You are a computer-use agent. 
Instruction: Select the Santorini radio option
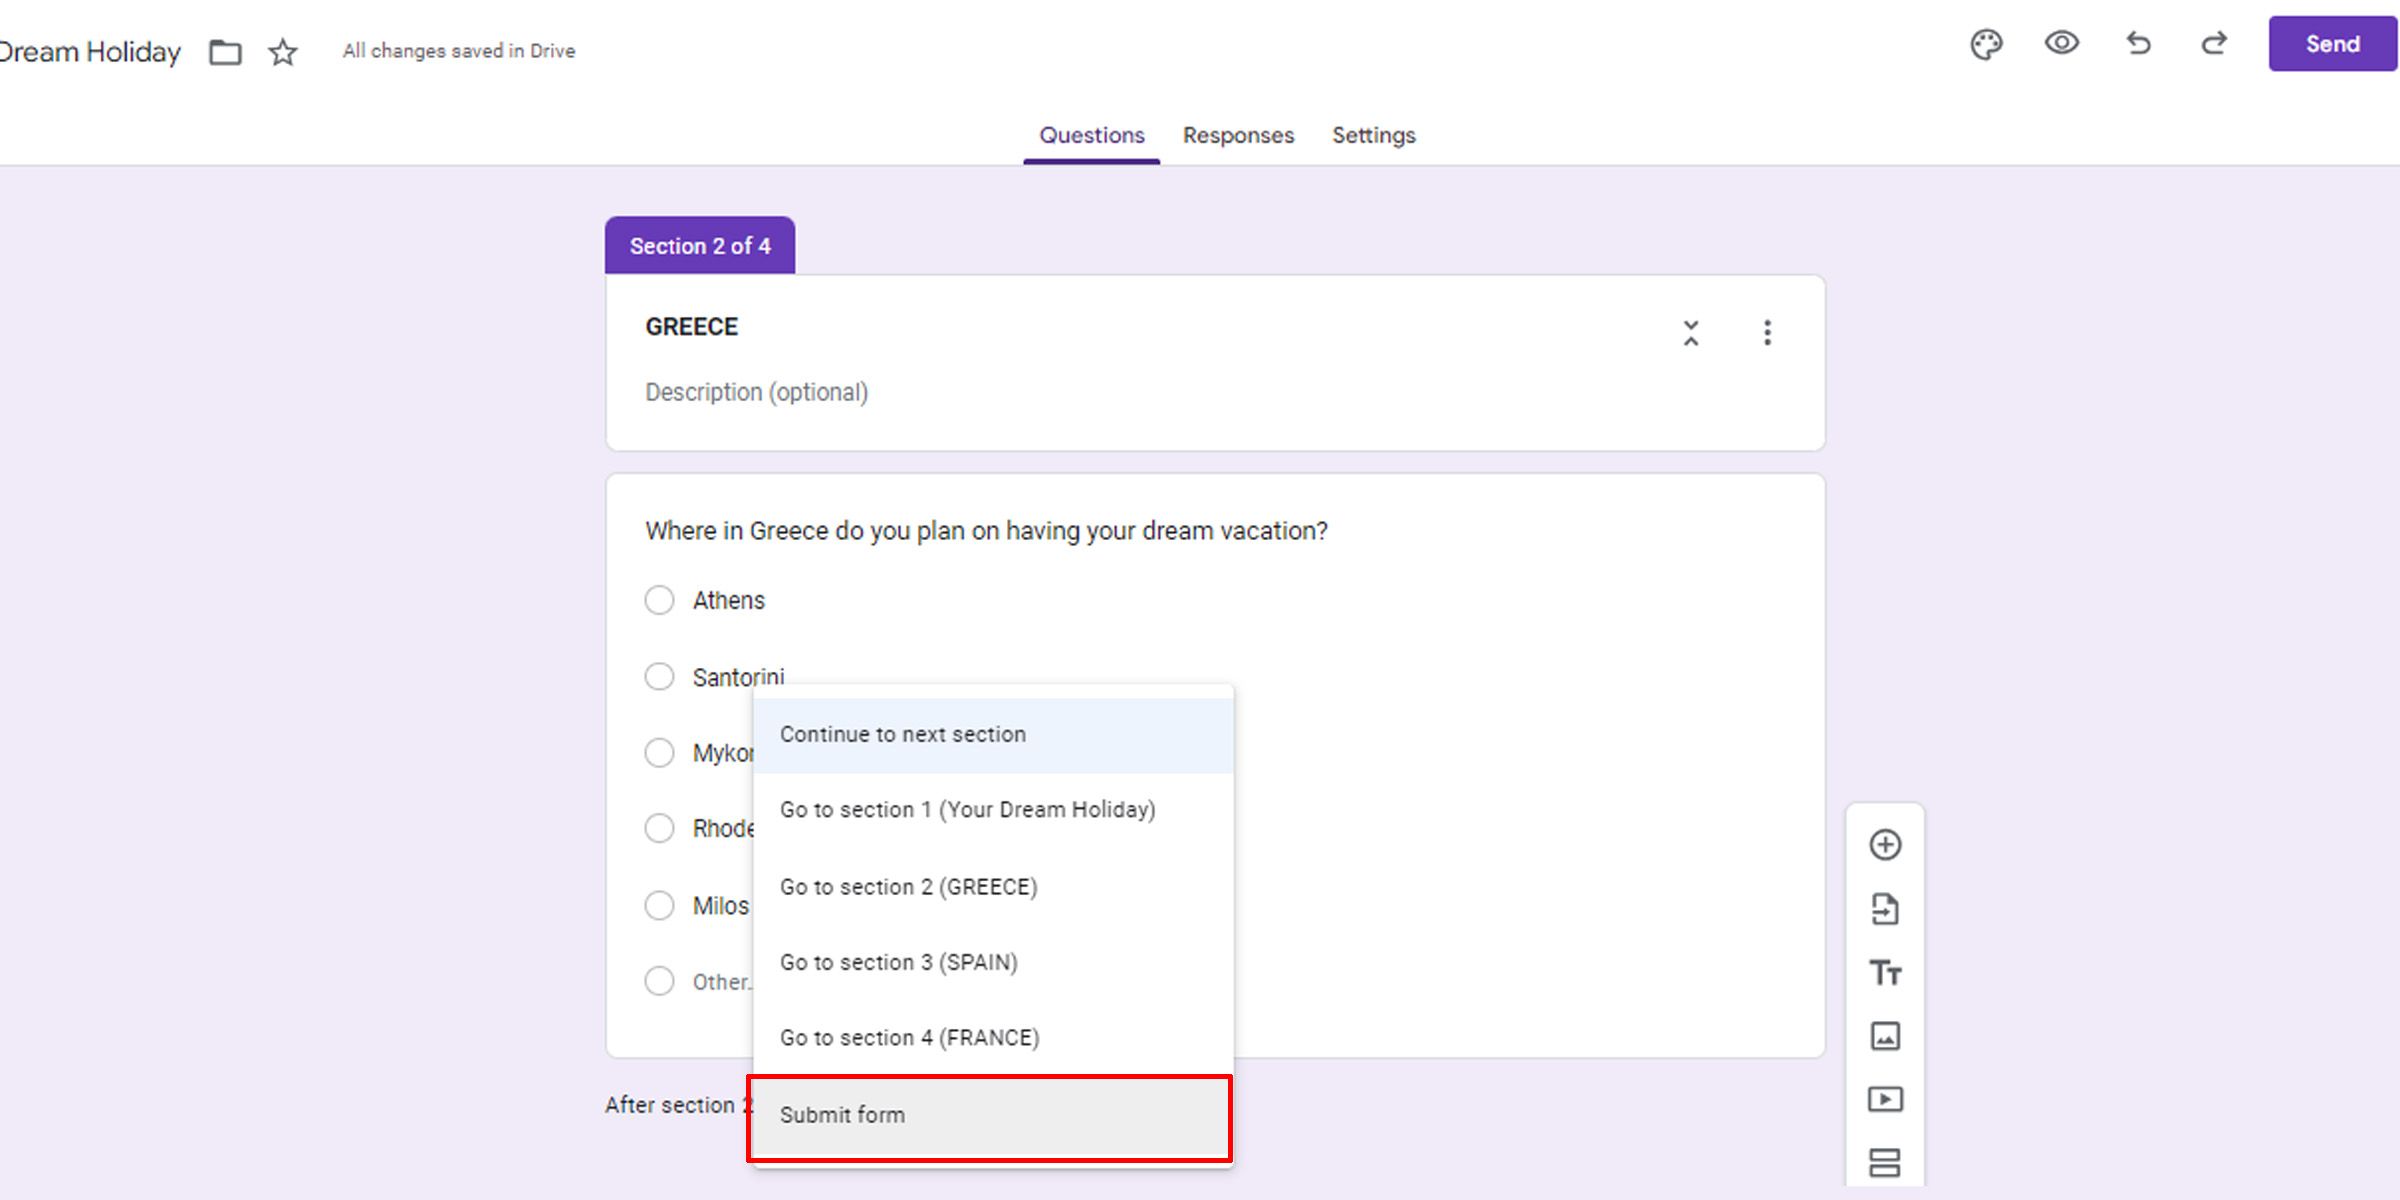(659, 676)
